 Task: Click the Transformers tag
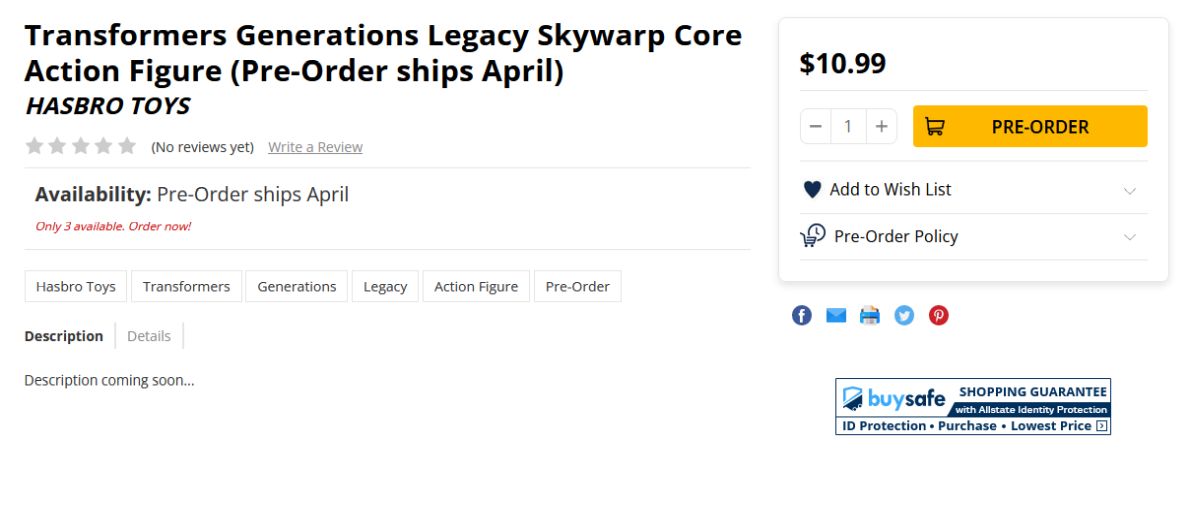[x=186, y=286]
